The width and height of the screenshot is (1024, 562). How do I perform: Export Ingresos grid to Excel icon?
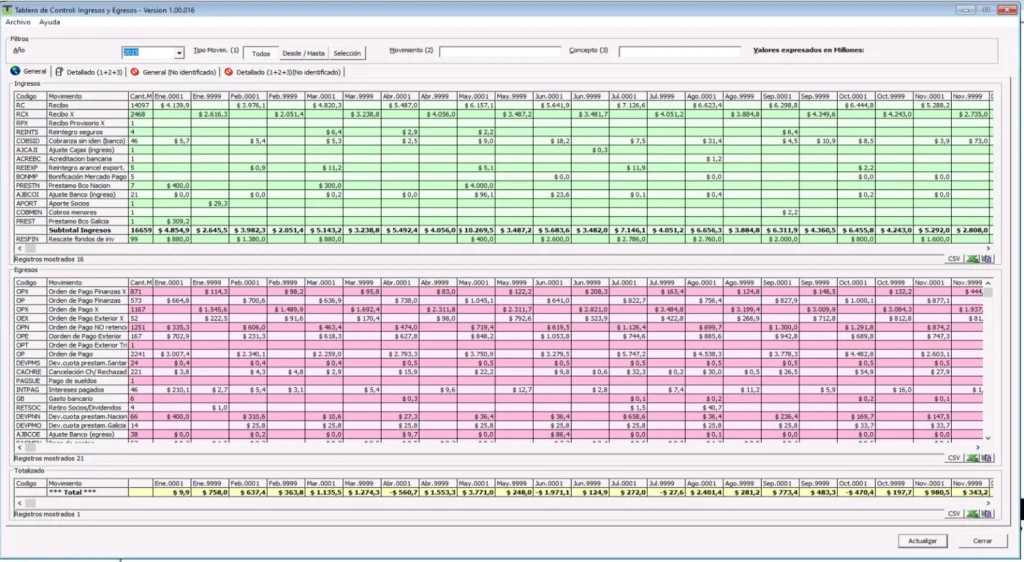971,258
